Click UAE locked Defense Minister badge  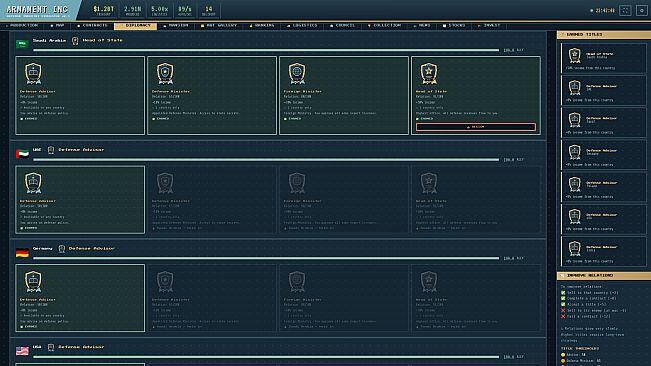pos(165,183)
